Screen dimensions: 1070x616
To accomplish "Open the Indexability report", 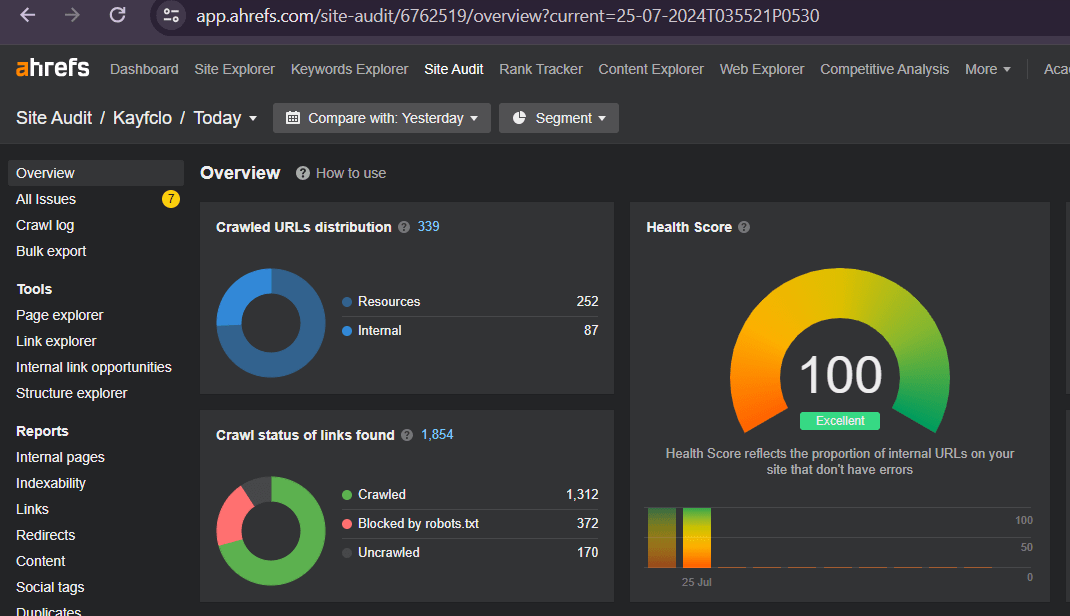I will pyautogui.click(x=51, y=483).
